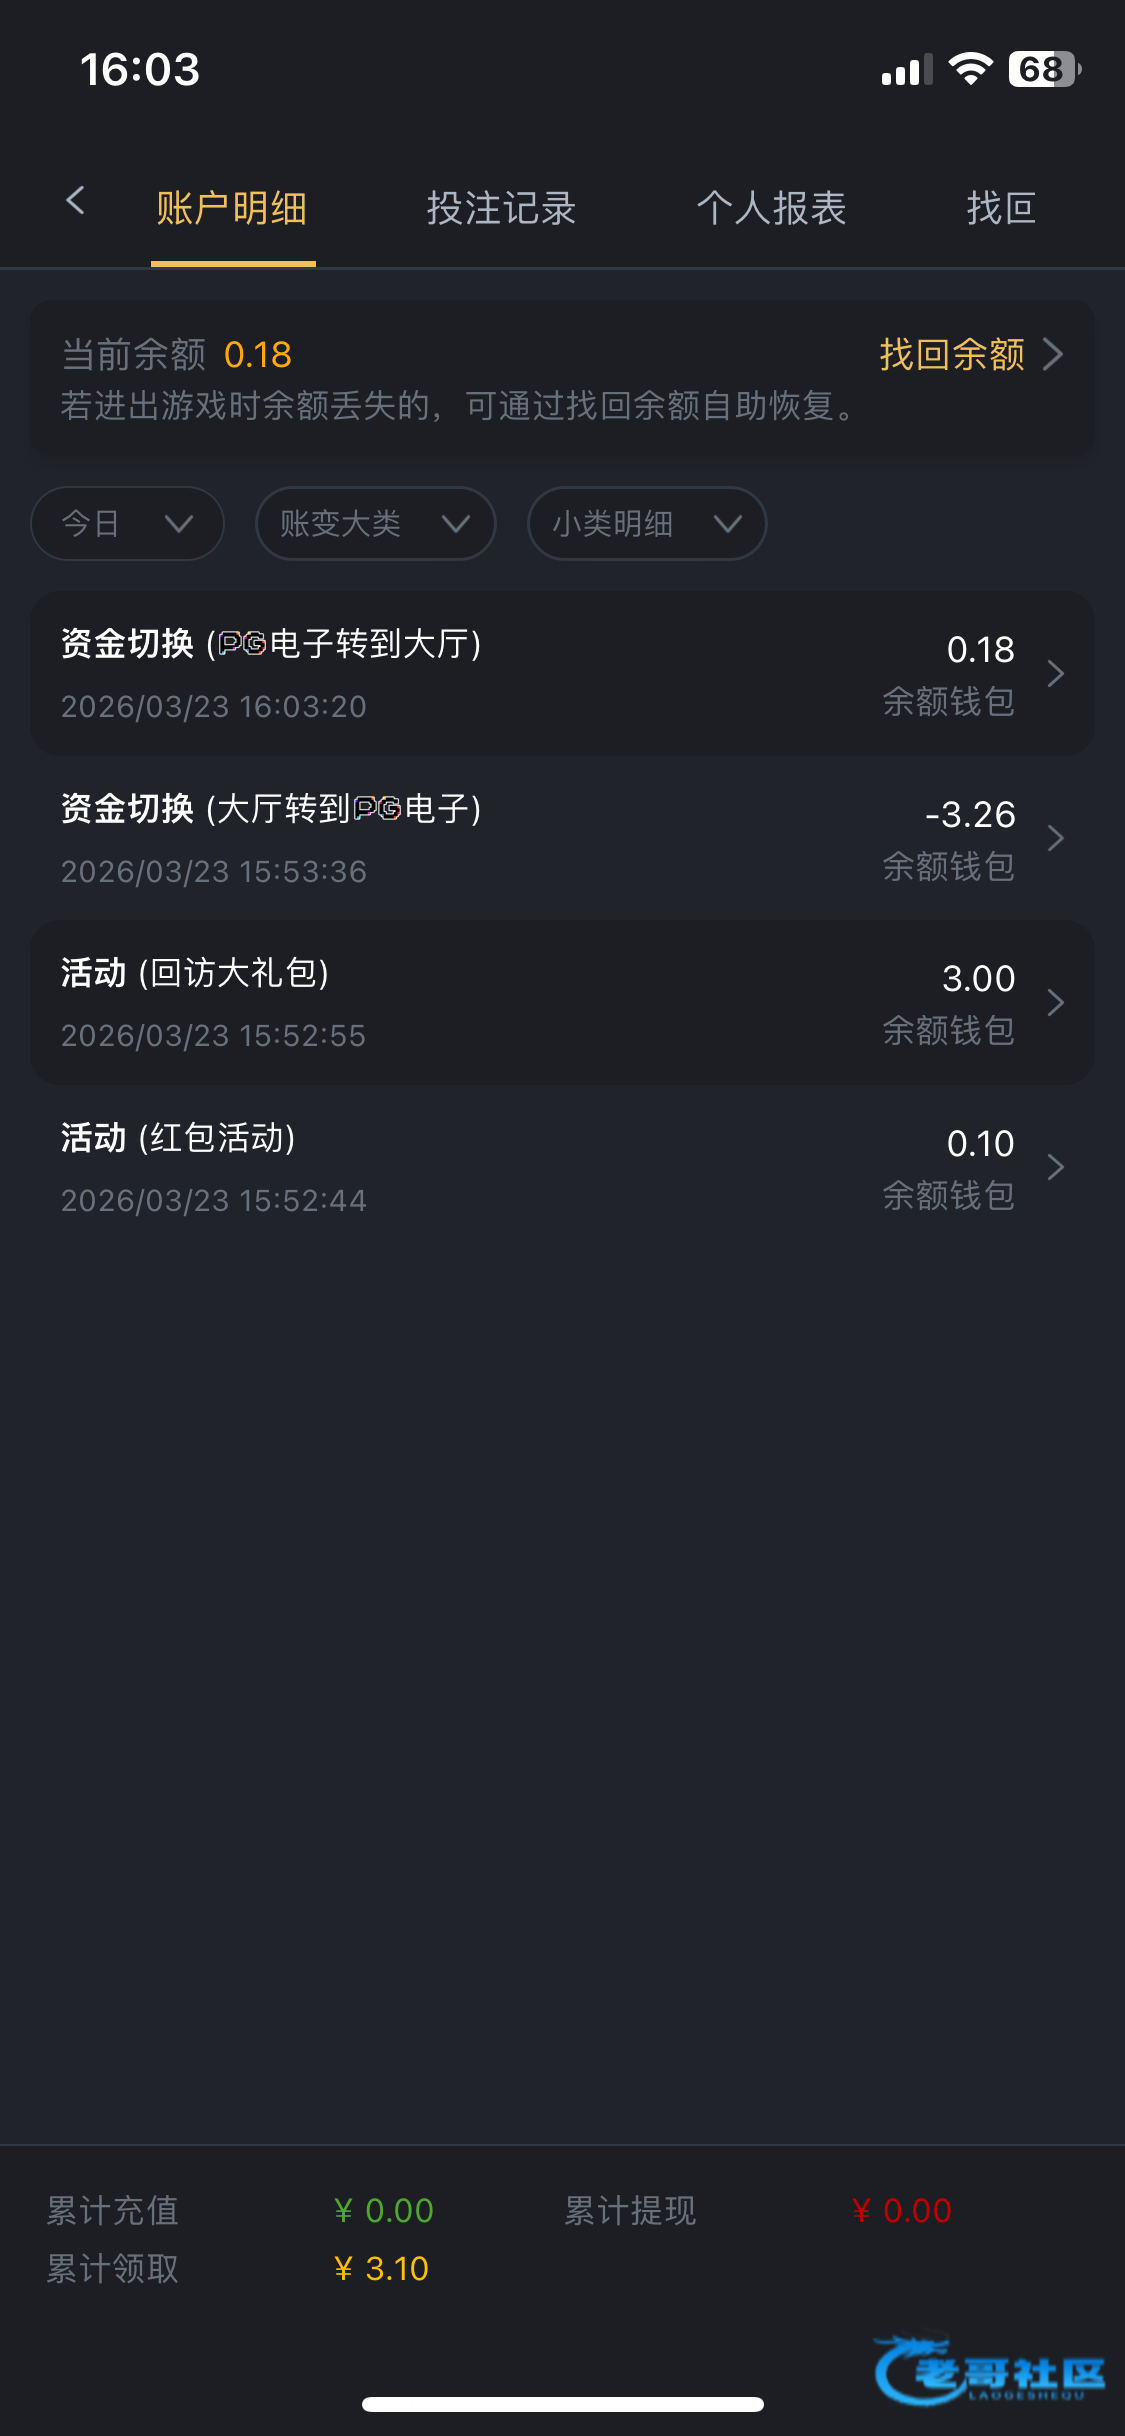Open the 账变大类 dropdown
1125x2436 pixels.
coord(375,523)
